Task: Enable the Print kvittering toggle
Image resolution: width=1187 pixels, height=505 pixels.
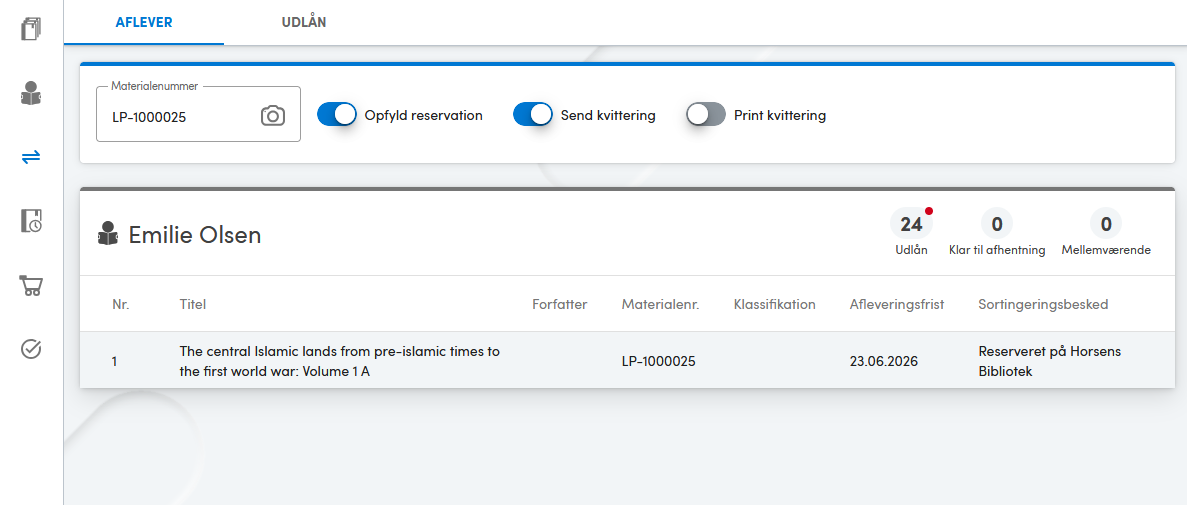Action: tap(706, 115)
